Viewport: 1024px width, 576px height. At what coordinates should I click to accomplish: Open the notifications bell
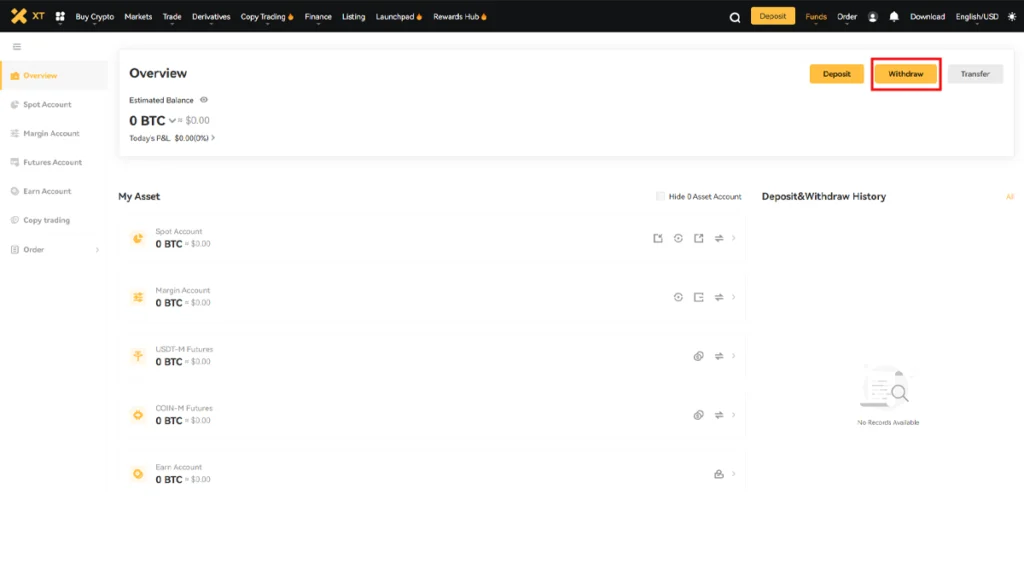[894, 16]
